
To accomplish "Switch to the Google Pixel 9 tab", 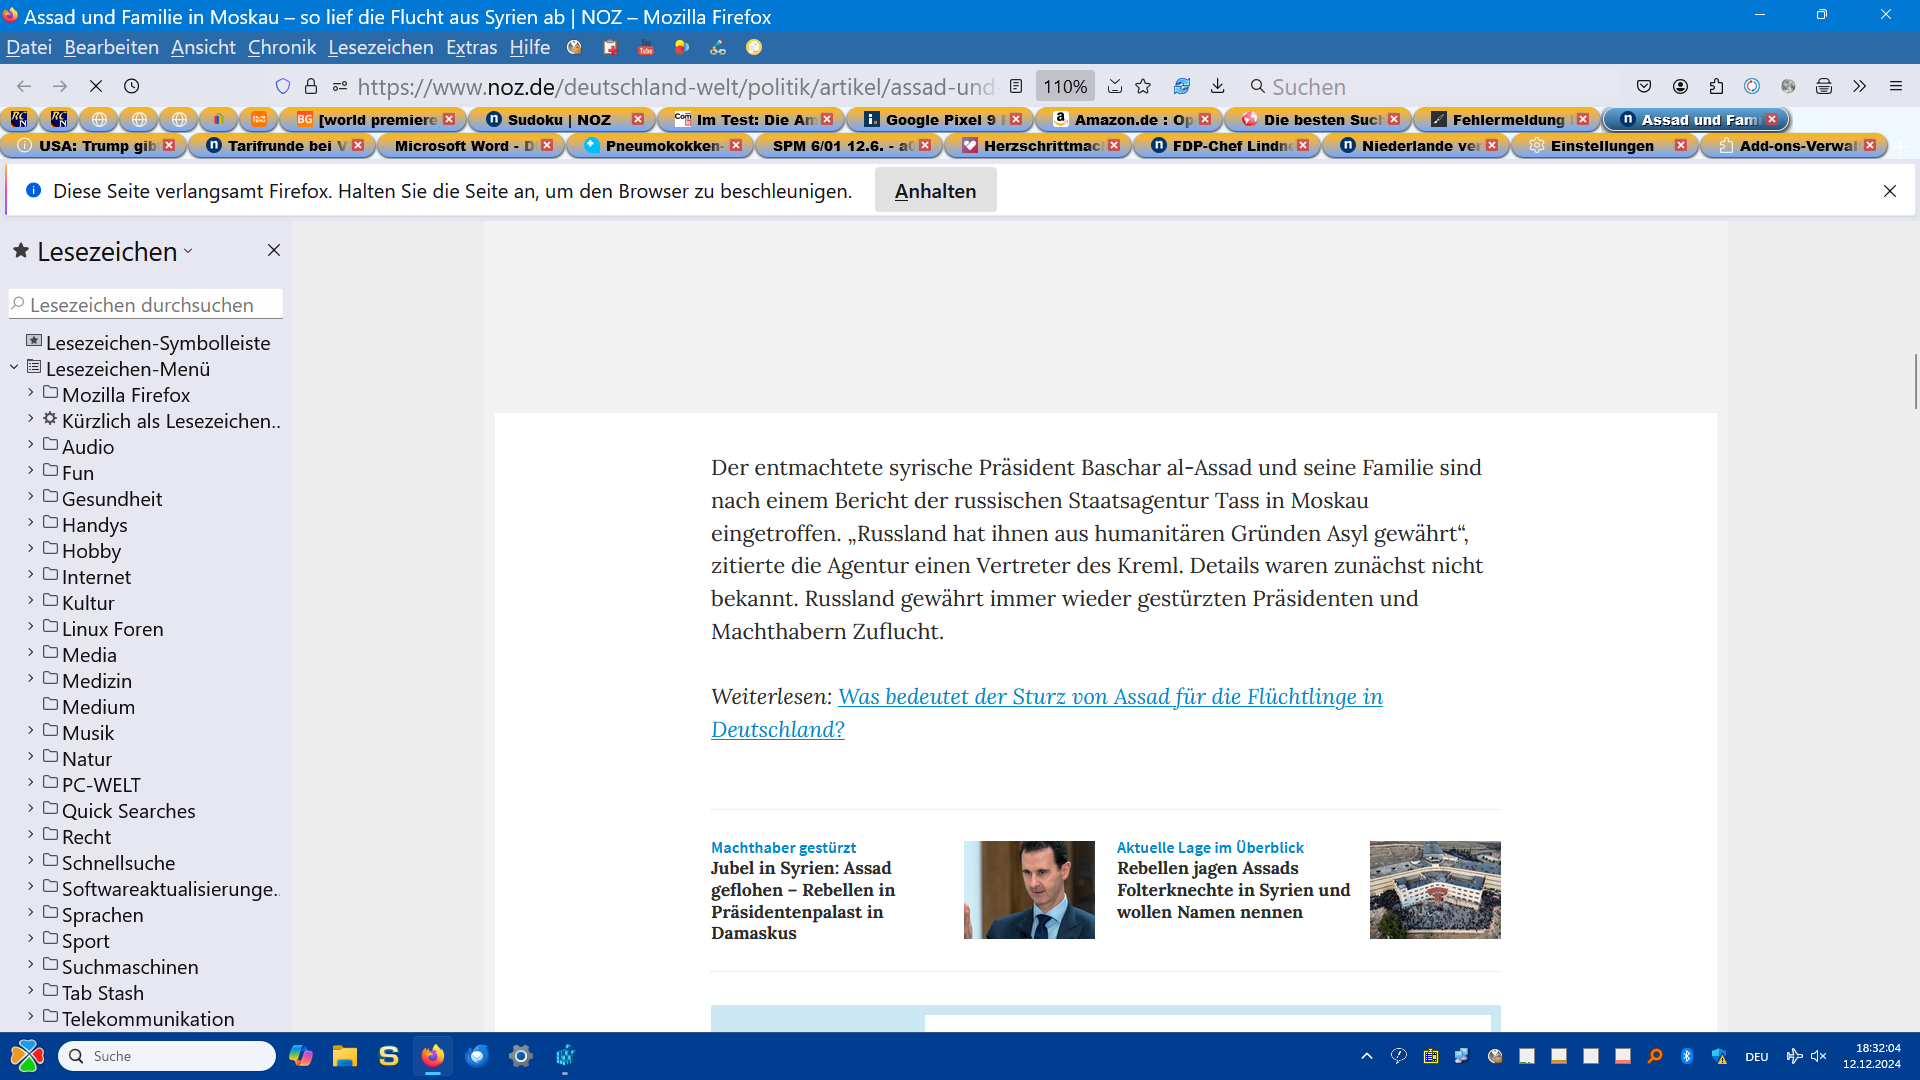I will pyautogui.click(x=938, y=120).
